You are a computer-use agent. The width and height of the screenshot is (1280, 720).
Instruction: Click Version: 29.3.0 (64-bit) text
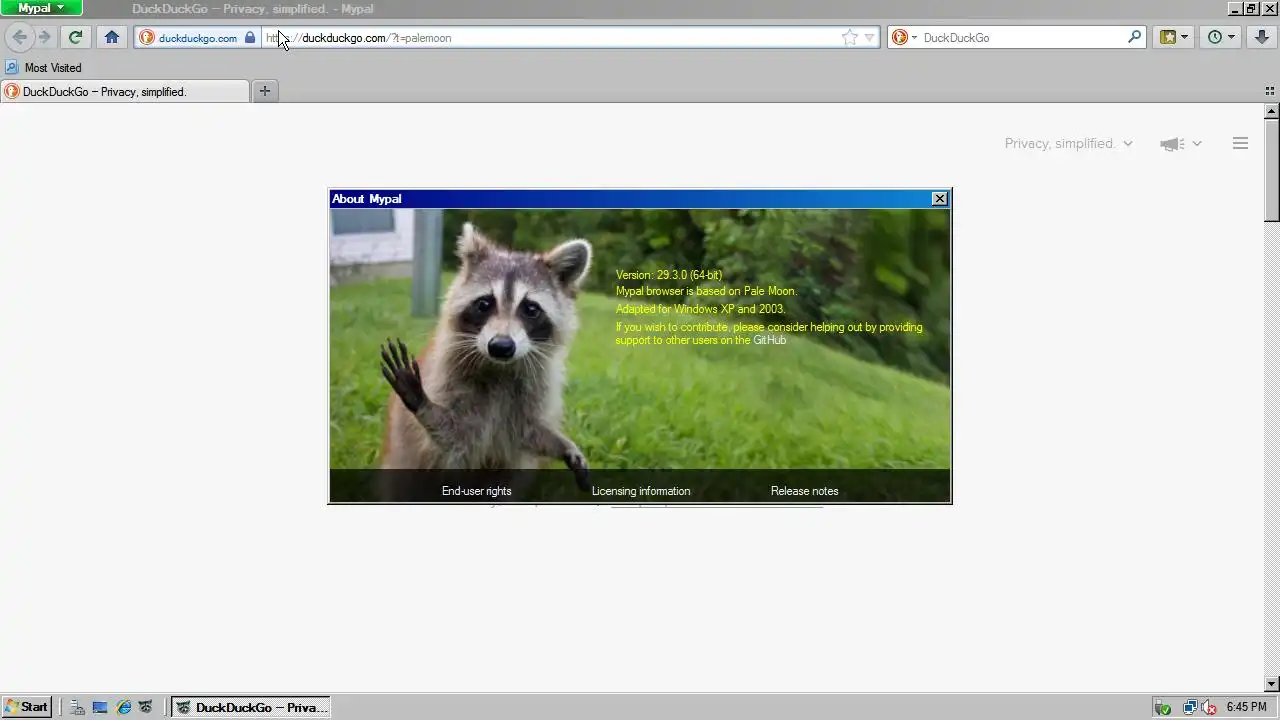click(669, 275)
